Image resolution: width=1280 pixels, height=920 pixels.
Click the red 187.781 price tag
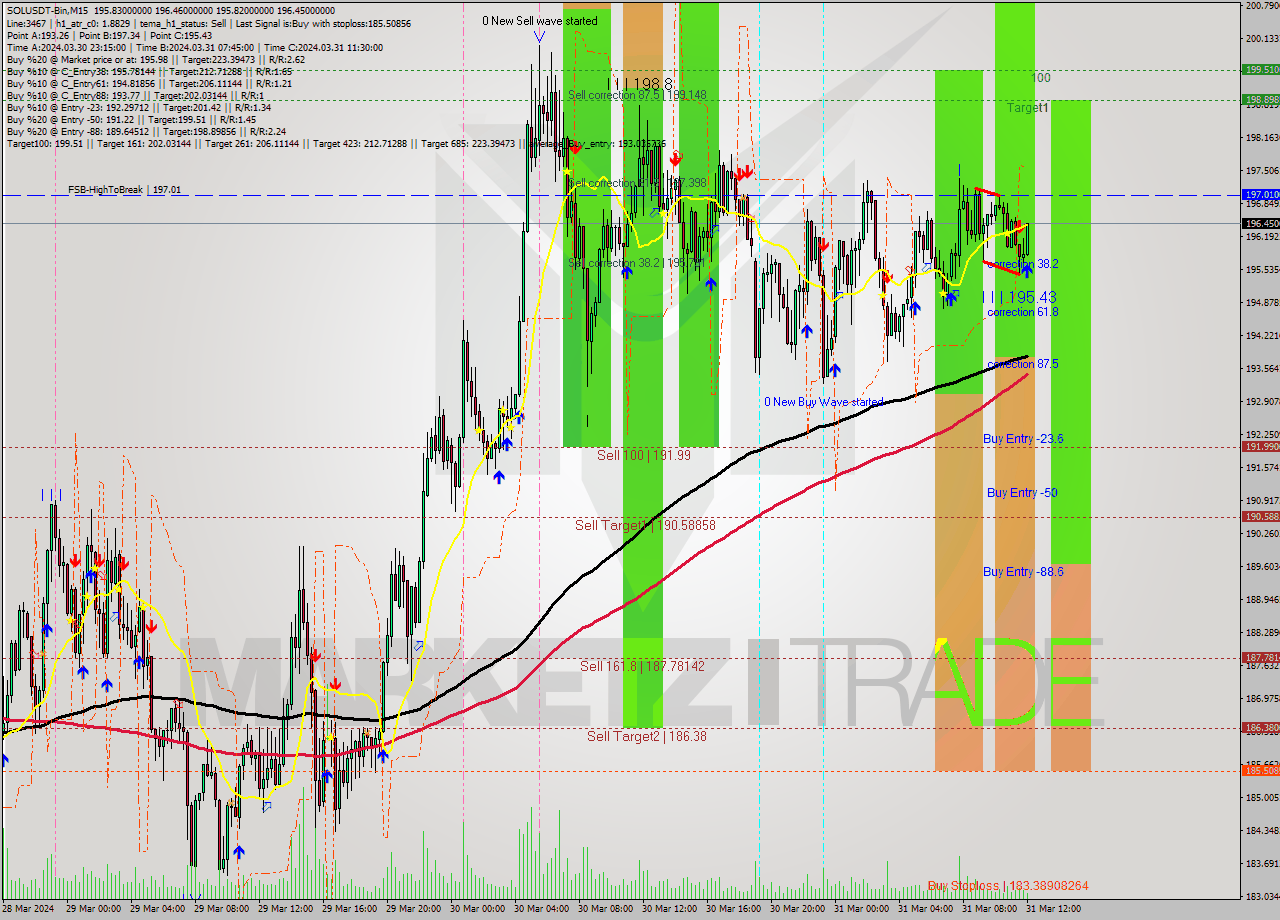pyautogui.click(x=1261, y=657)
